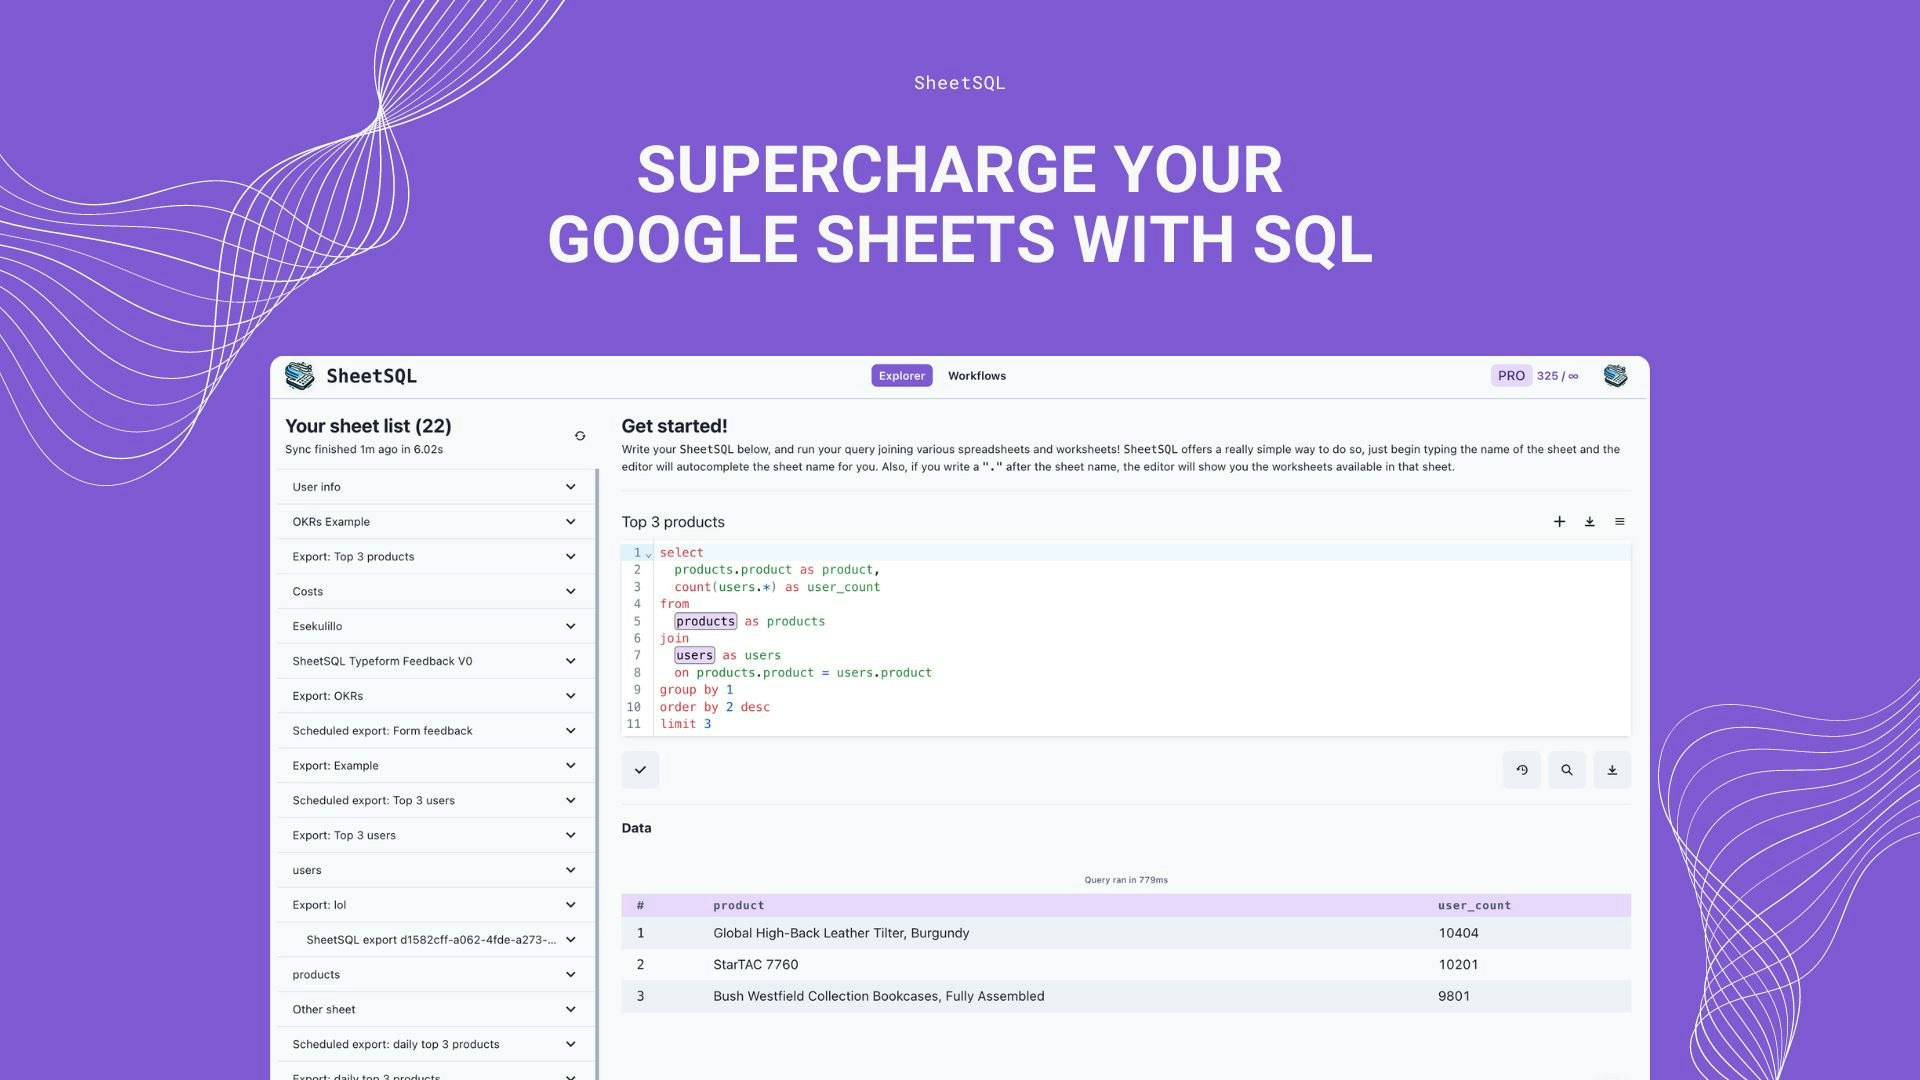Click inside the SQL editor on limit 3 line
The height and width of the screenshot is (1080, 1920).
pyautogui.click(x=686, y=724)
